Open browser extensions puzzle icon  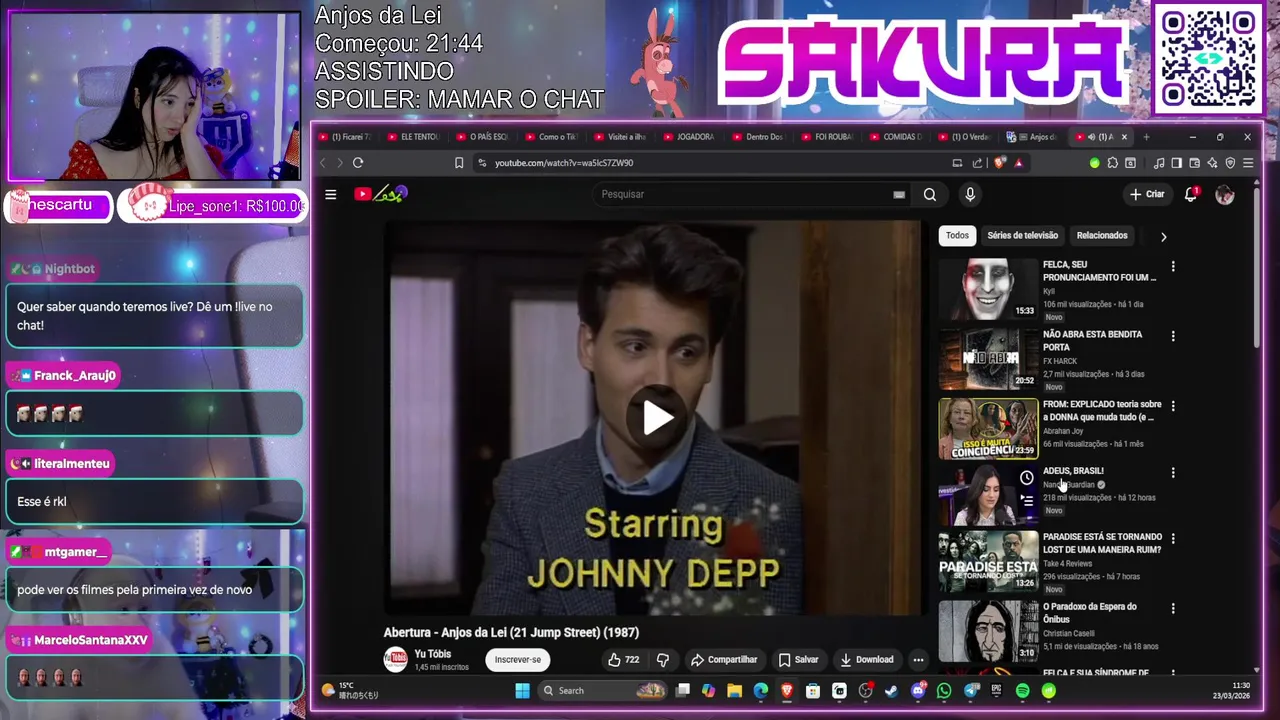pos(1112,163)
